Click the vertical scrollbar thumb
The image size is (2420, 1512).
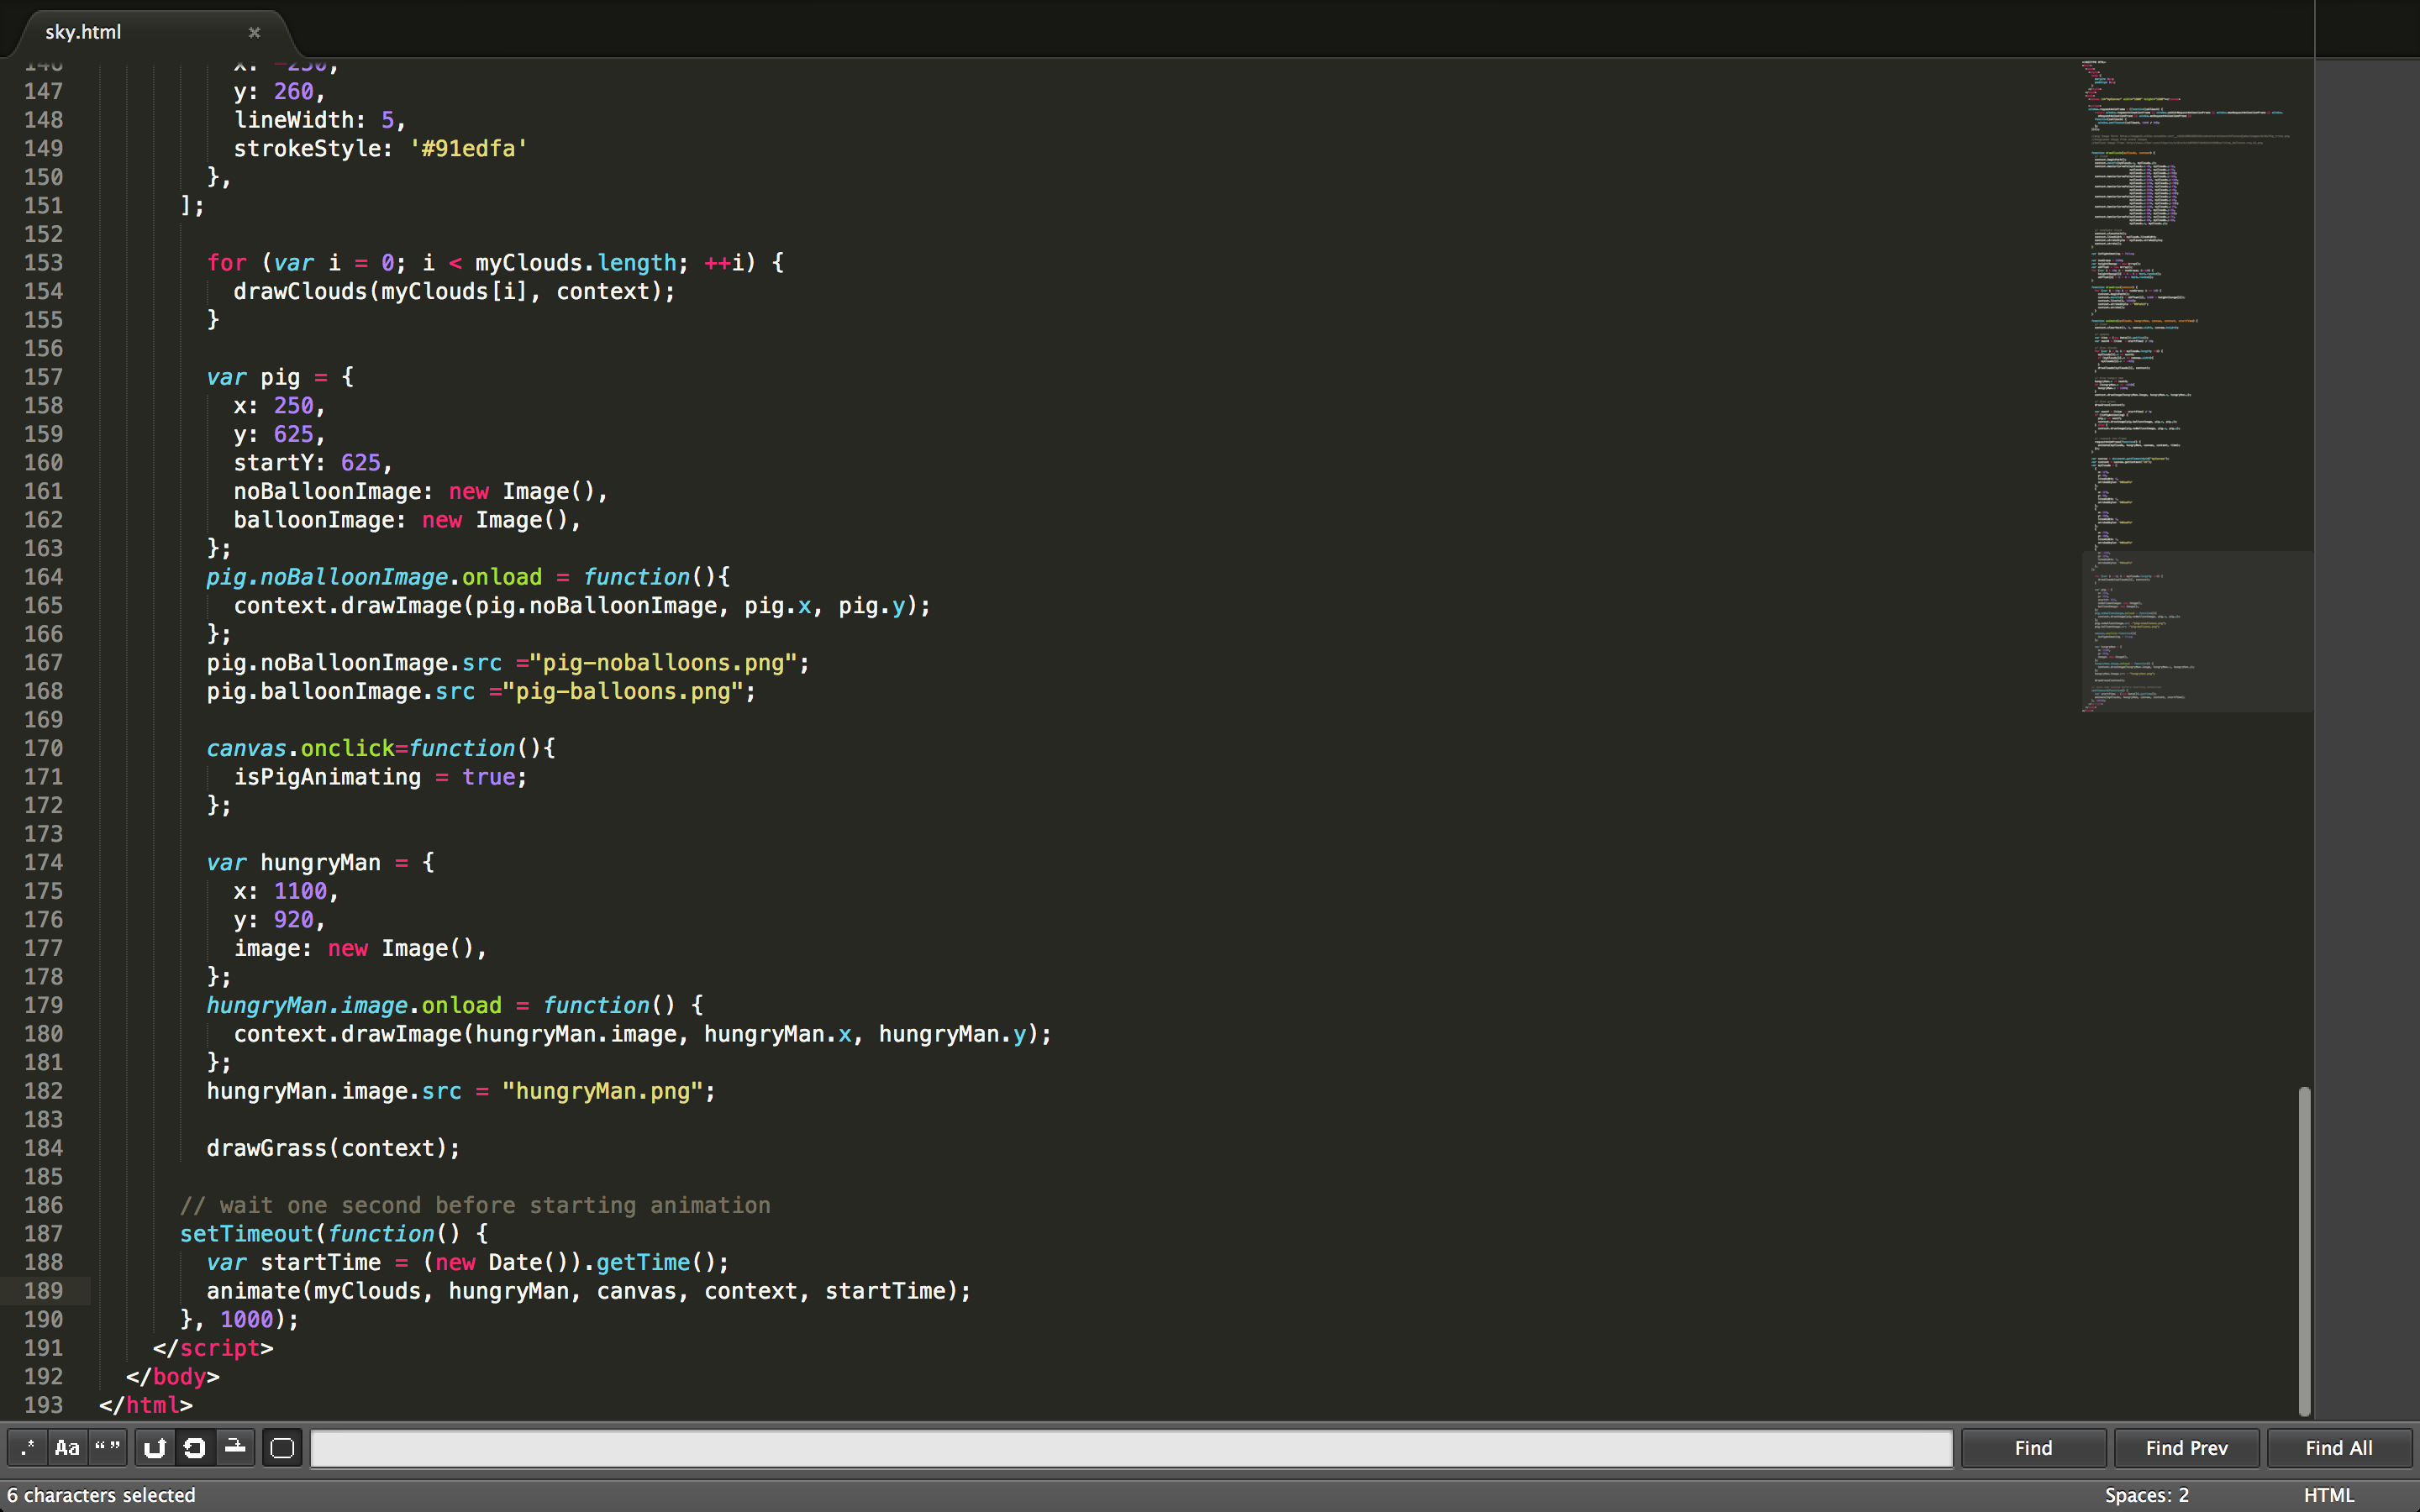pos(2304,1250)
